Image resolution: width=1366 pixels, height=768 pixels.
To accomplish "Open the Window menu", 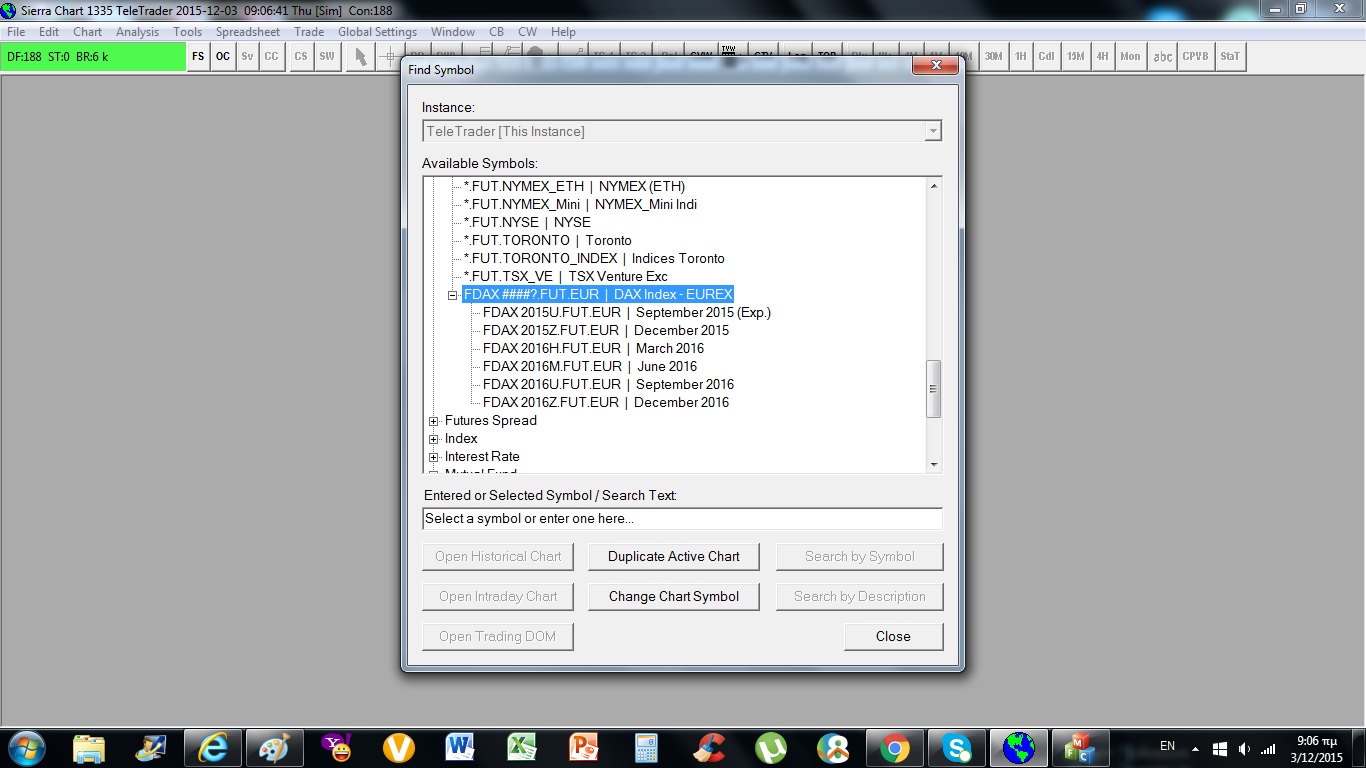I will pos(453,32).
